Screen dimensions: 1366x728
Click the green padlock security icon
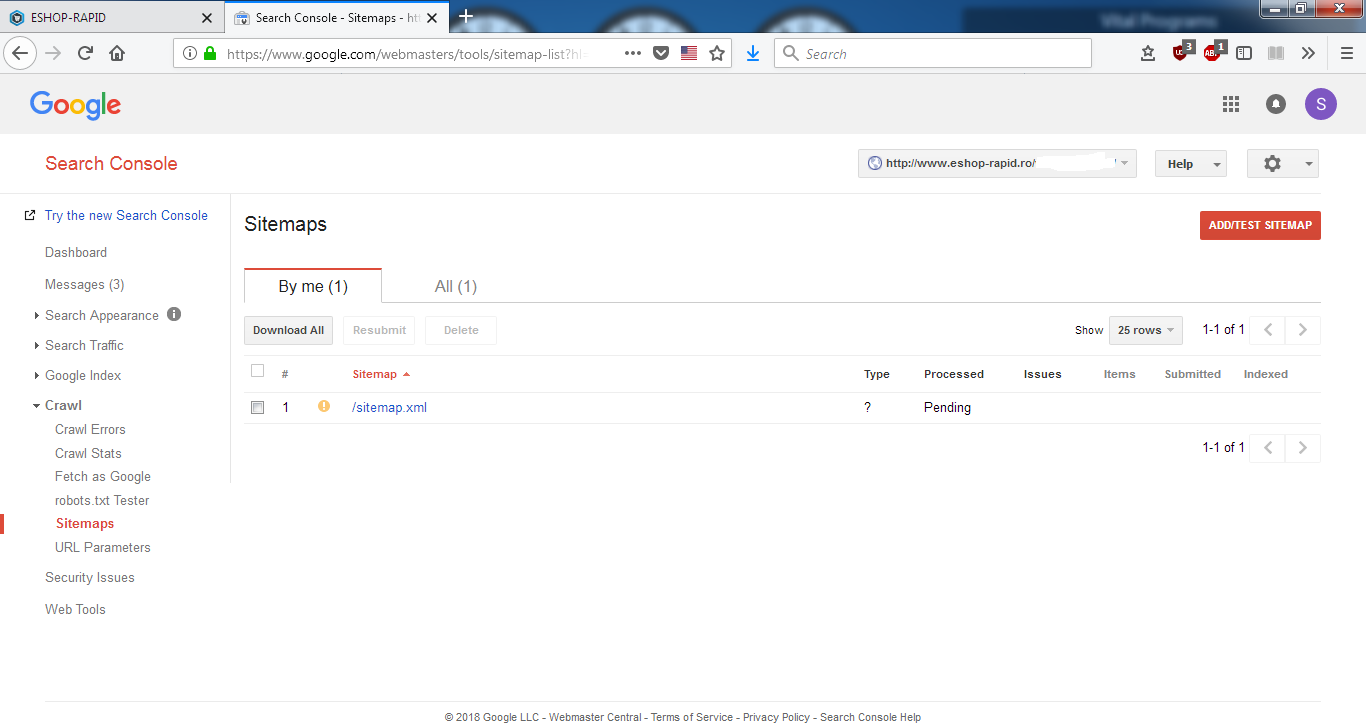(x=210, y=54)
